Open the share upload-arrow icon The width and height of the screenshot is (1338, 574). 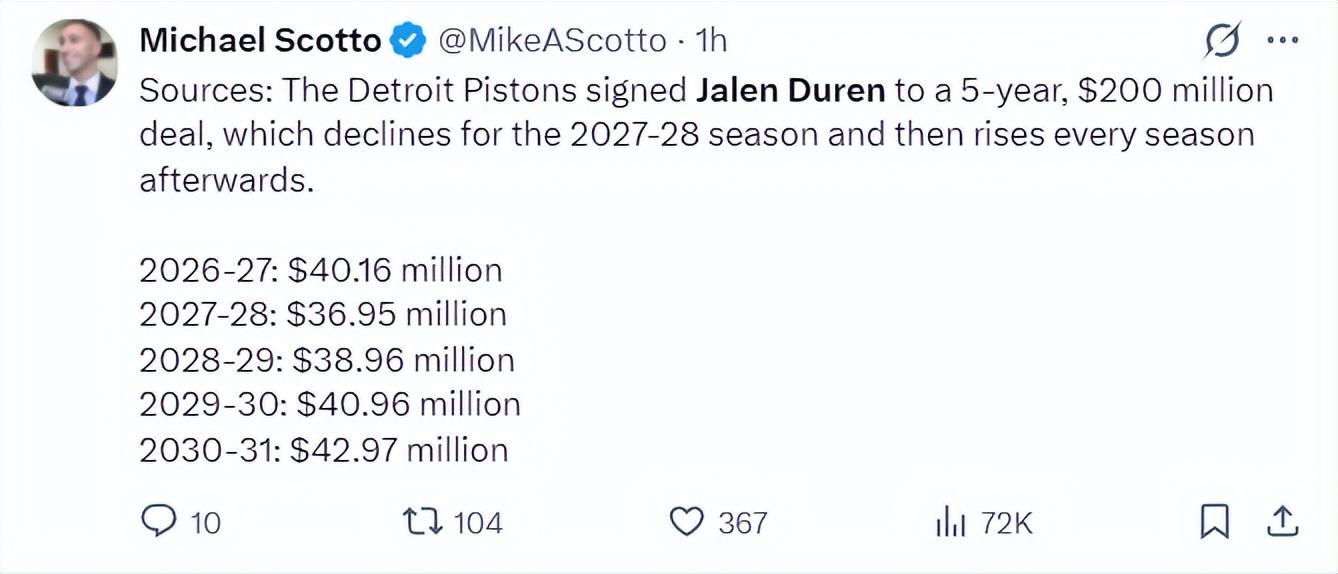pyautogui.click(x=1282, y=521)
